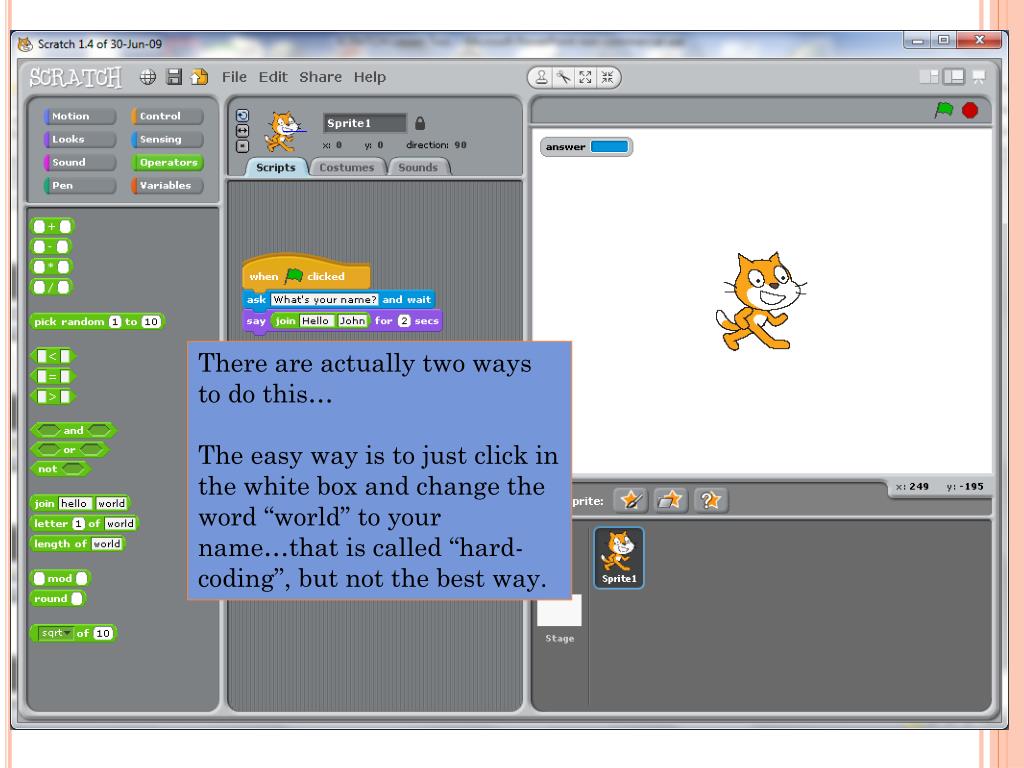The width and height of the screenshot is (1024, 768).
Task: Click the 'or' boolean block
Action: tap(69, 450)
